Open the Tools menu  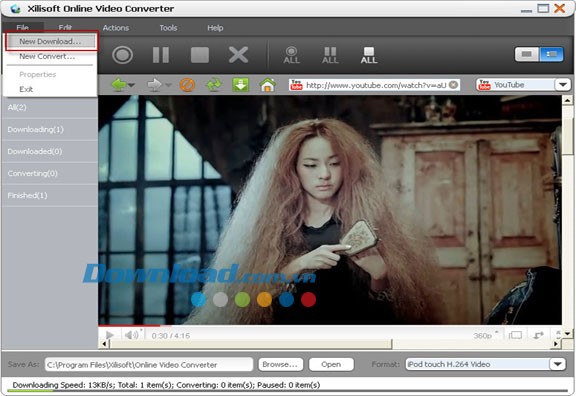point(168,28)
